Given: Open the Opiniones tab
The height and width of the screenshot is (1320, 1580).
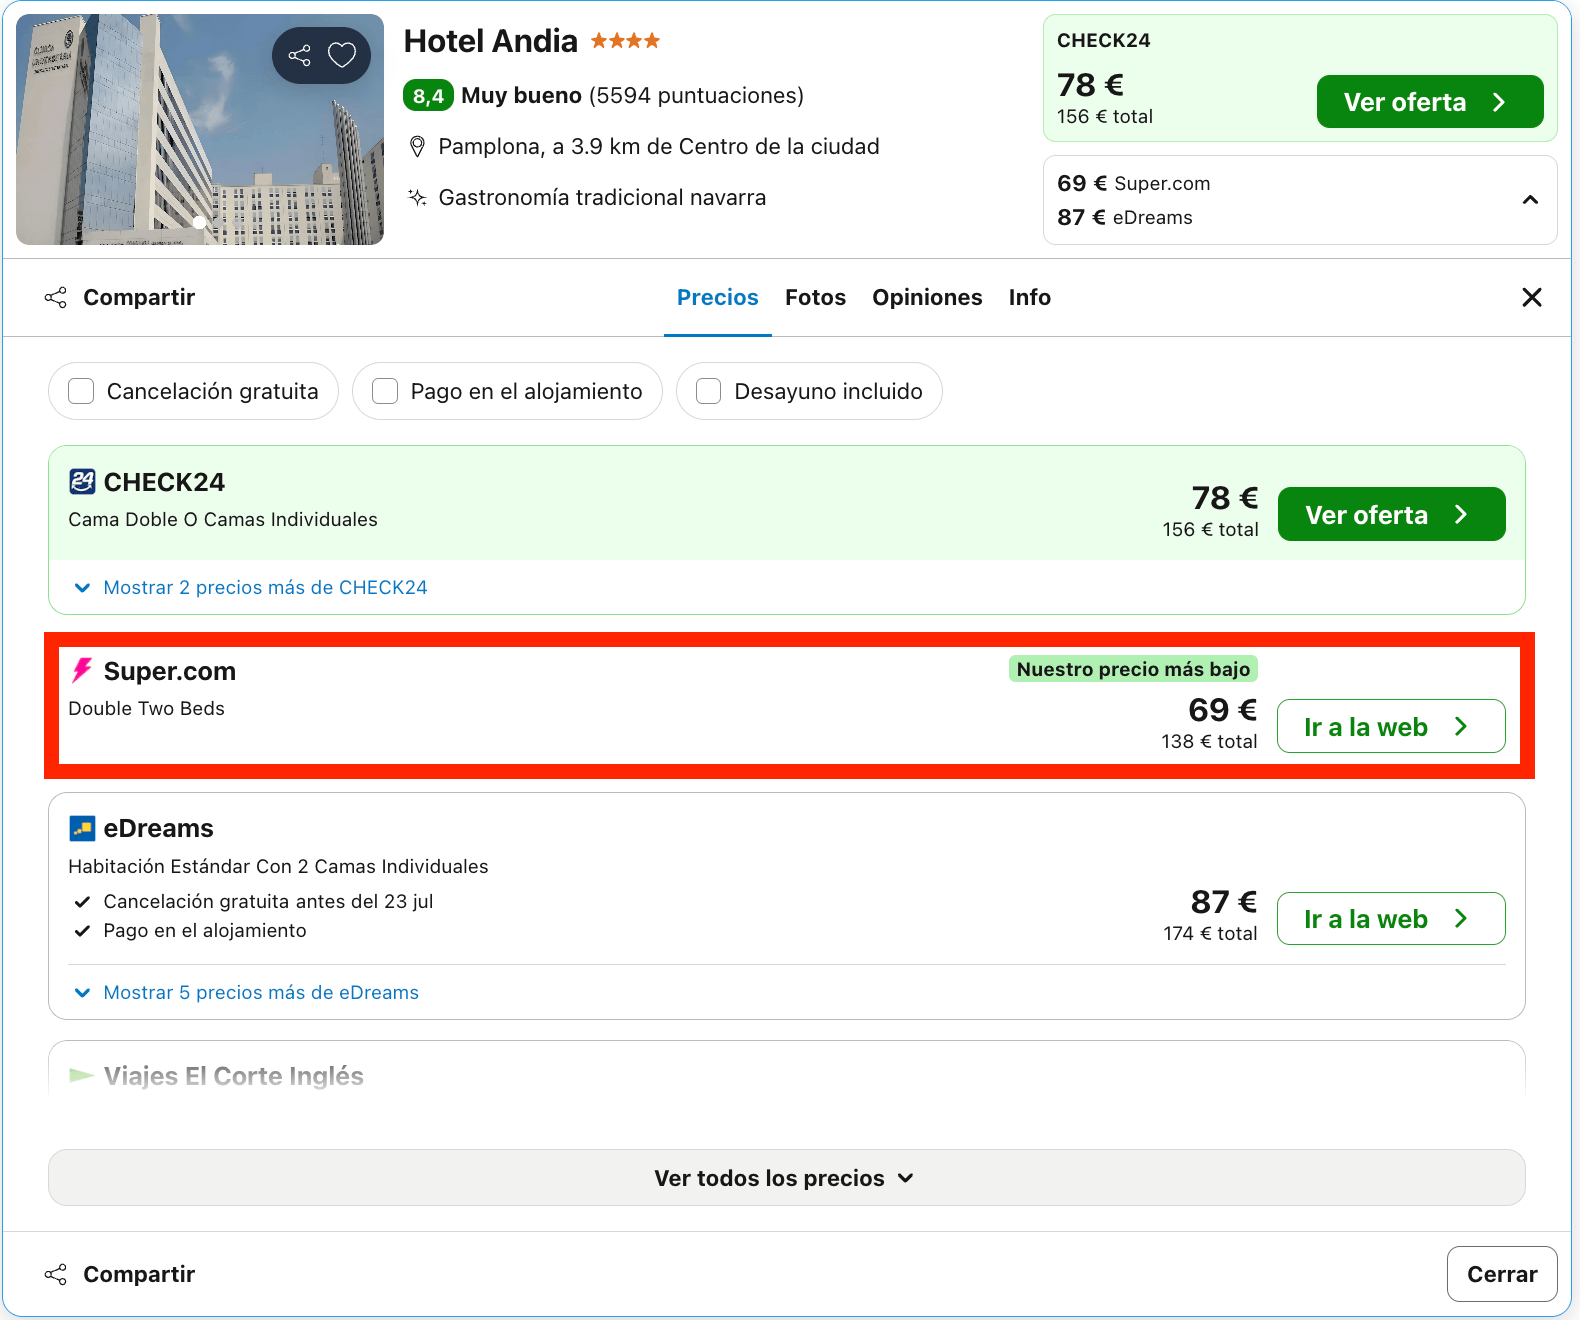Looking at the screenshot, I should pyautogui.click(x=927, y=297).
